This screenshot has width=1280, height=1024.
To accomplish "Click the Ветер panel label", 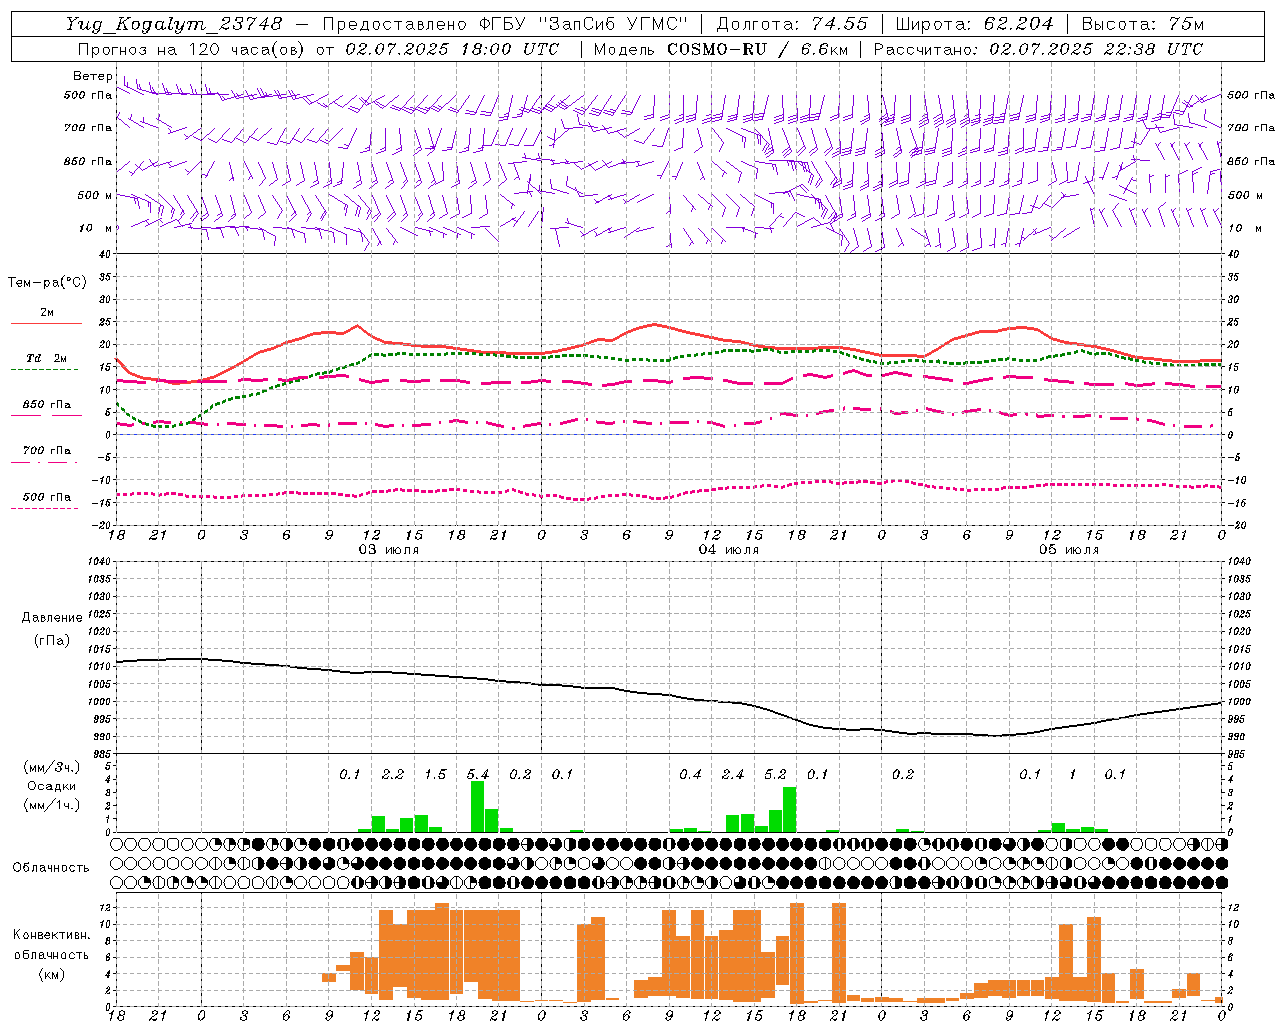I will click(x=92, y=76).
